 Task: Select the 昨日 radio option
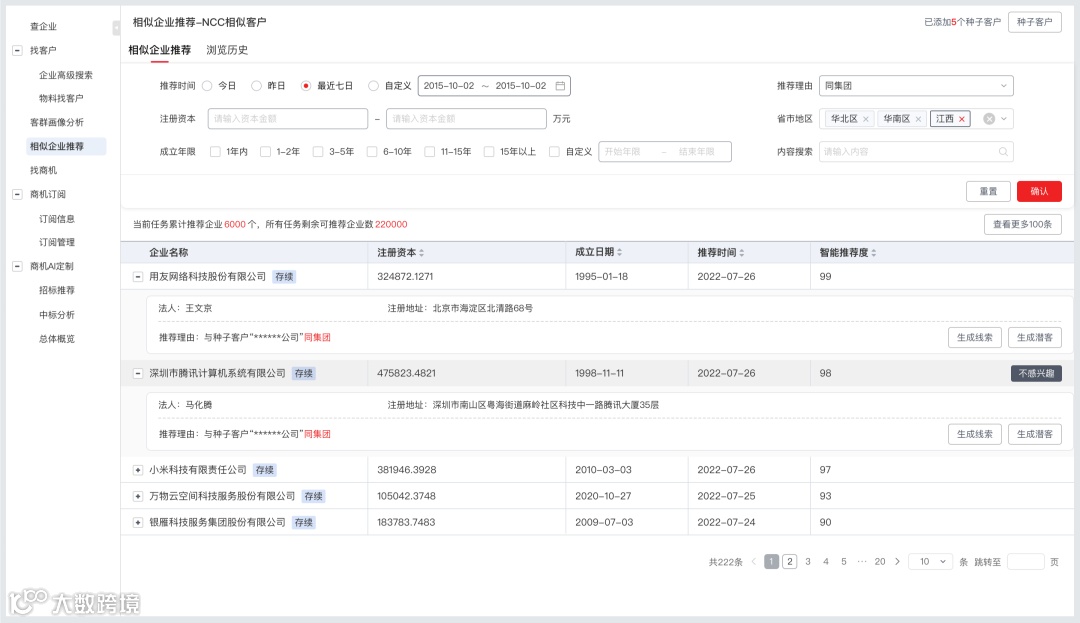coord(256,86)
